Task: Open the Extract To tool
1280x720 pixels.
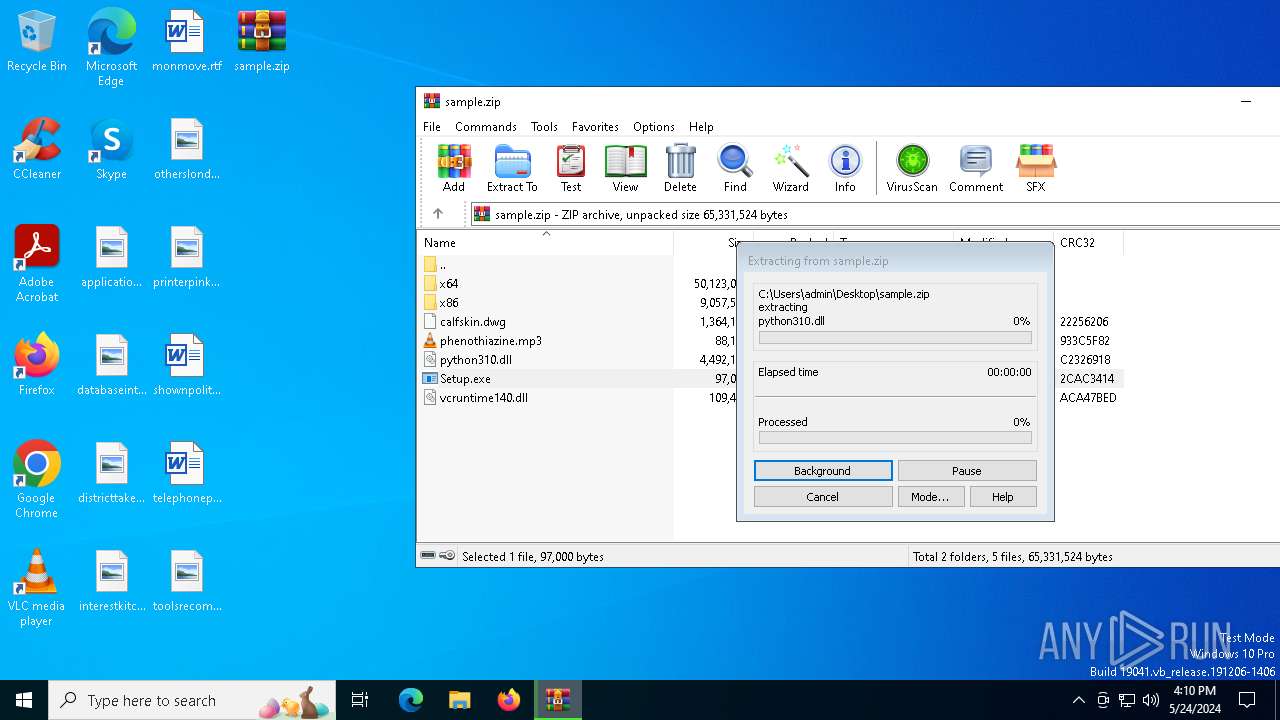Action: pos(512,168)
